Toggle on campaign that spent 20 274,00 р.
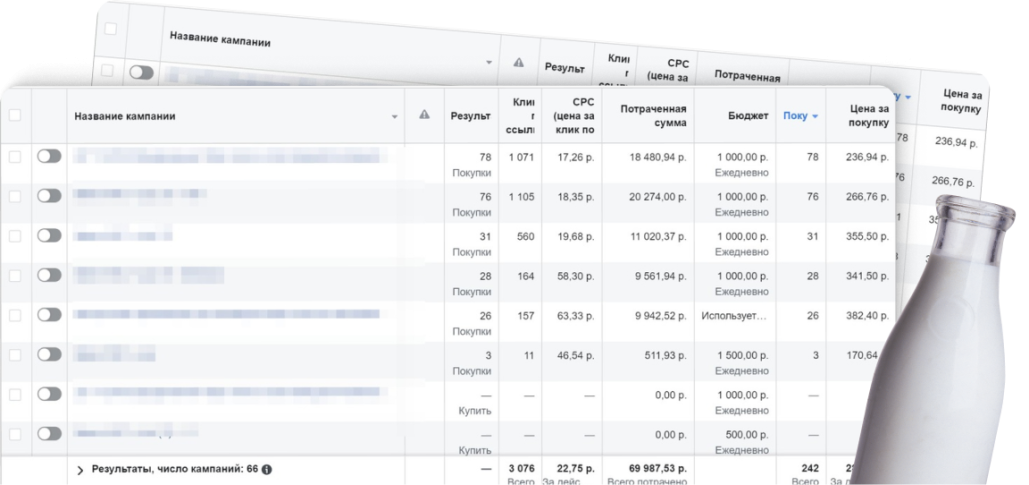Viewport: 1029px width, 485px height. pos(49,196)
